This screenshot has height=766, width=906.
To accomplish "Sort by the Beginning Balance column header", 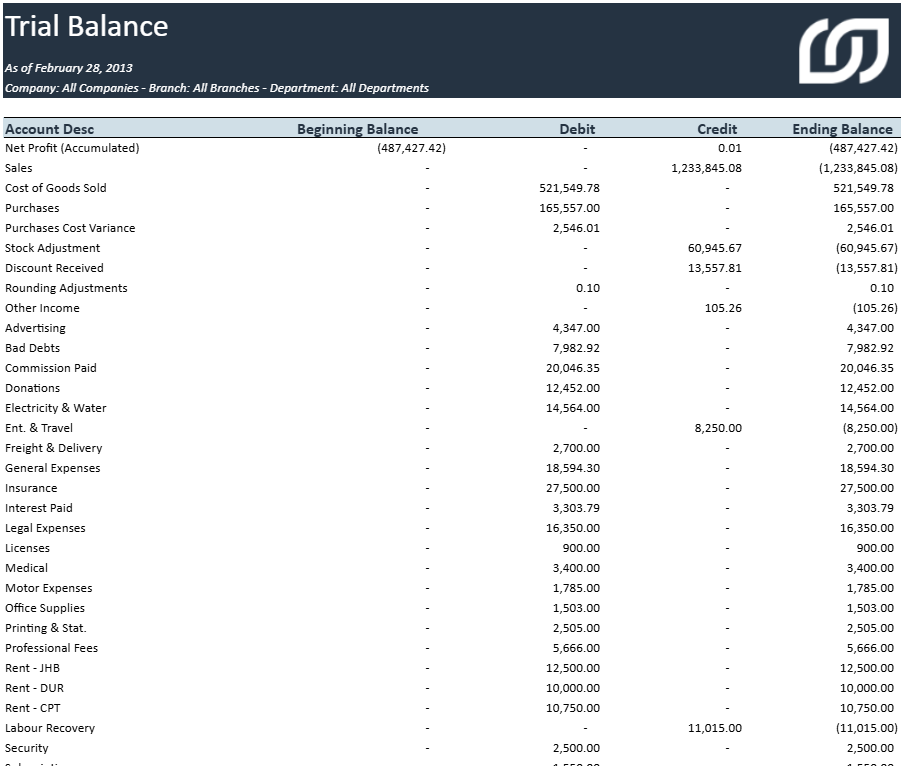I will 357,129.
